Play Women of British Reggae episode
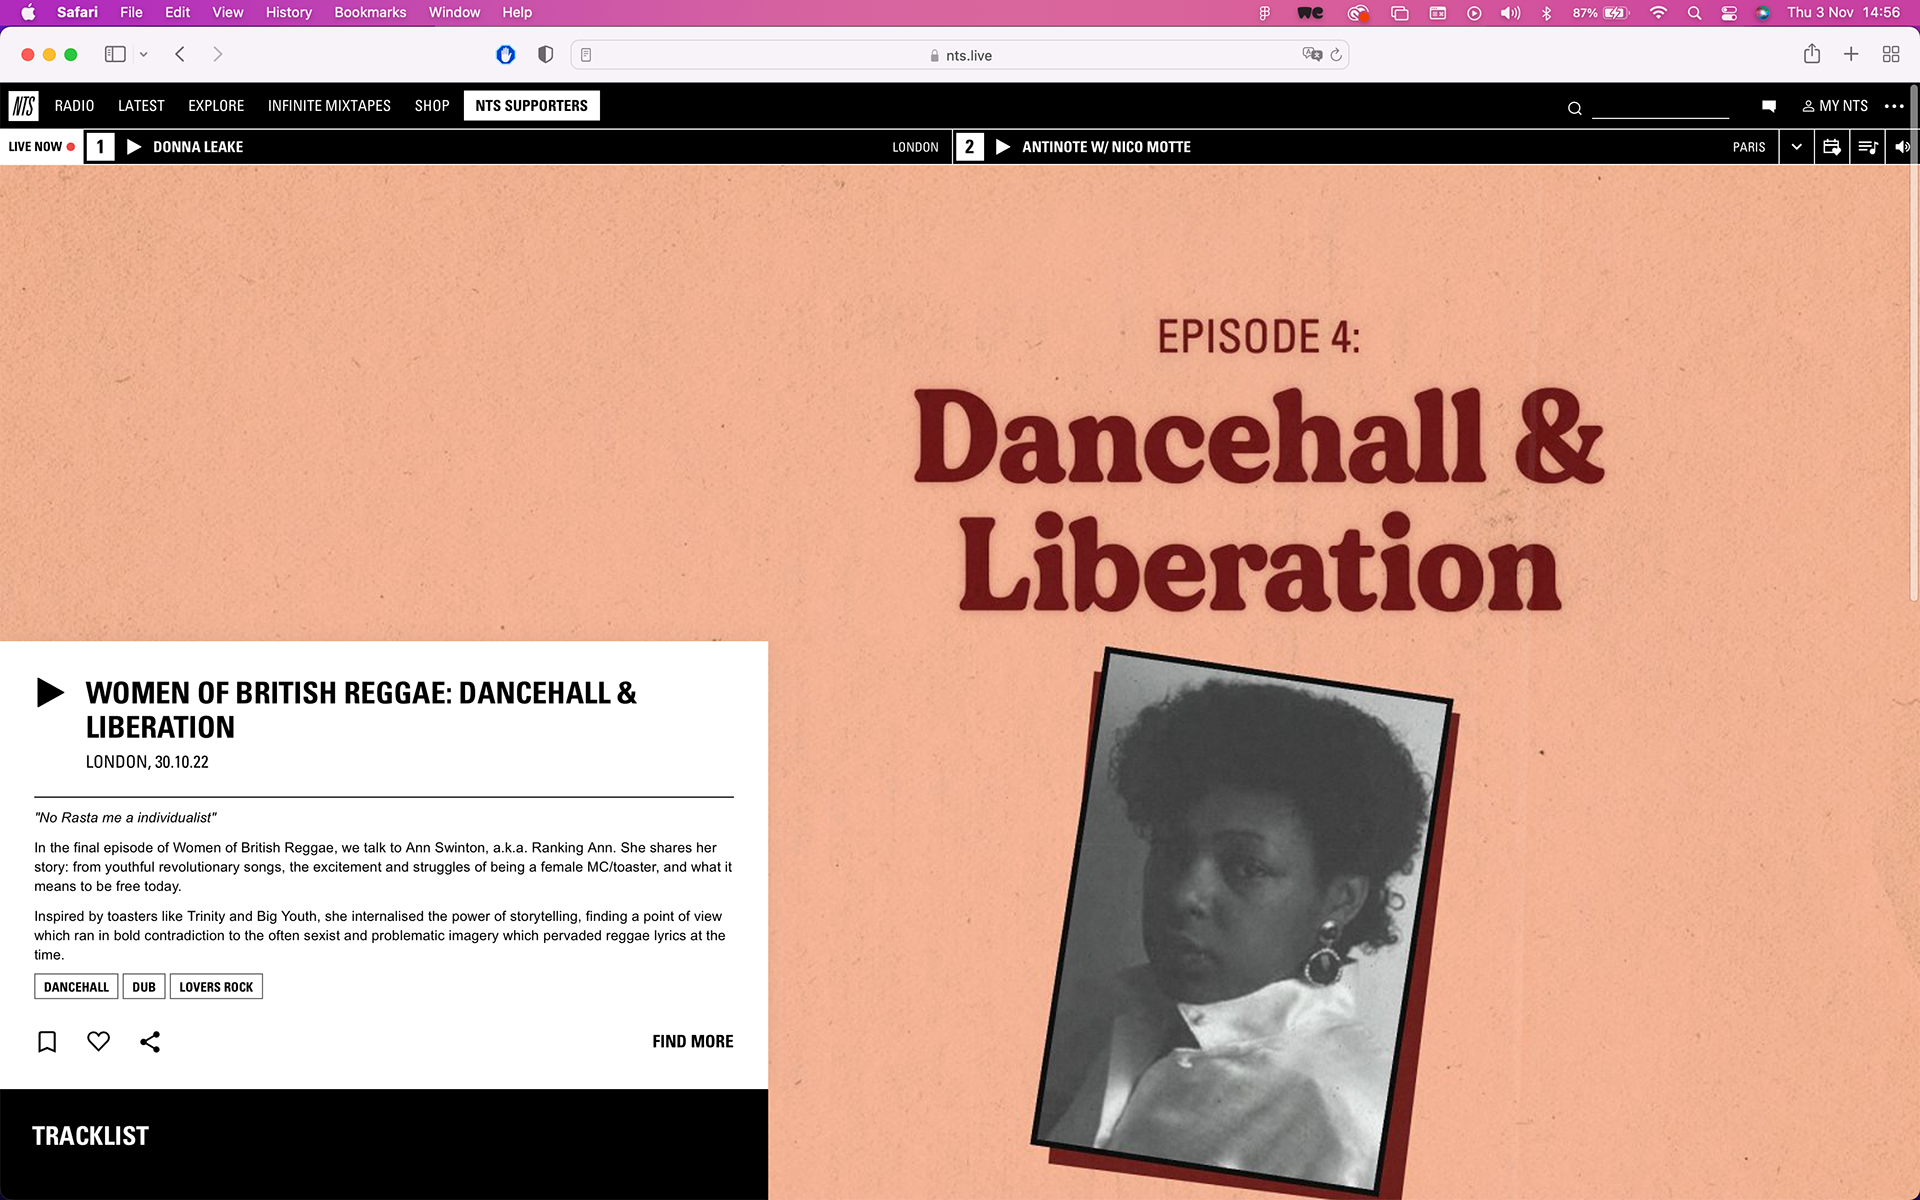The height and width of the screenshot is (1200, 1920). pos(50,692)
